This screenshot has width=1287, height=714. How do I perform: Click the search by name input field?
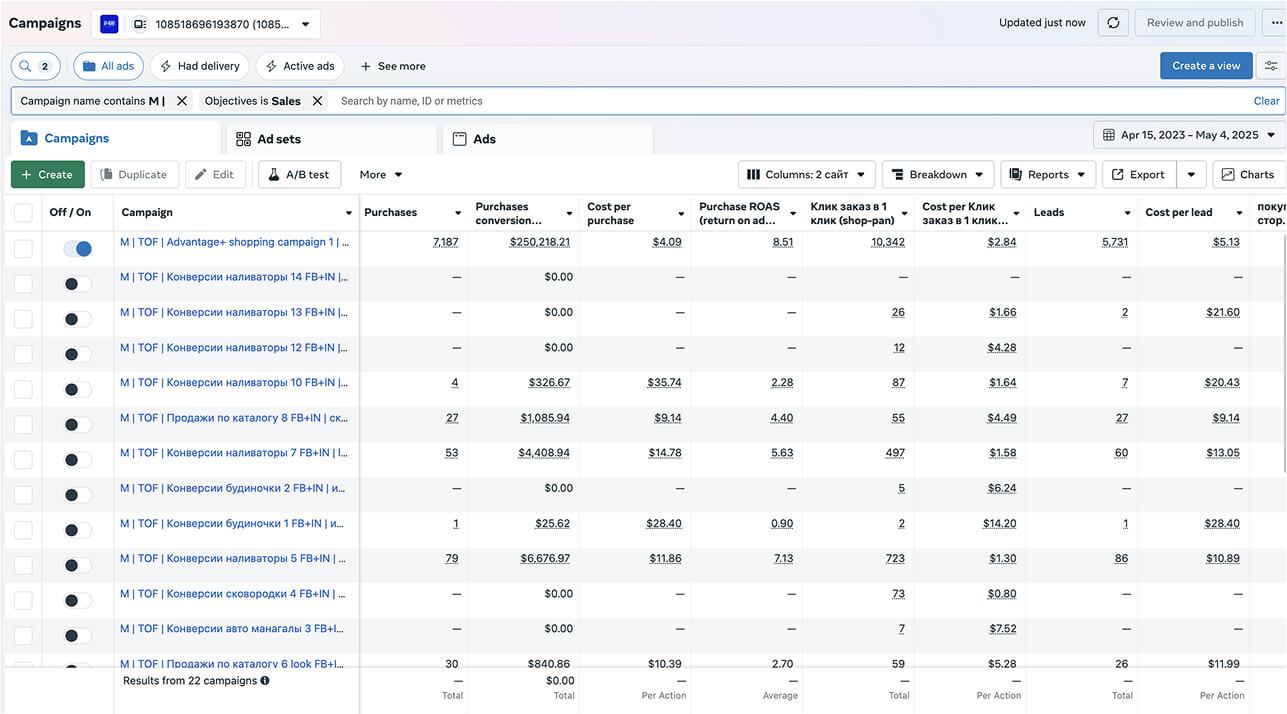point(790,101)
